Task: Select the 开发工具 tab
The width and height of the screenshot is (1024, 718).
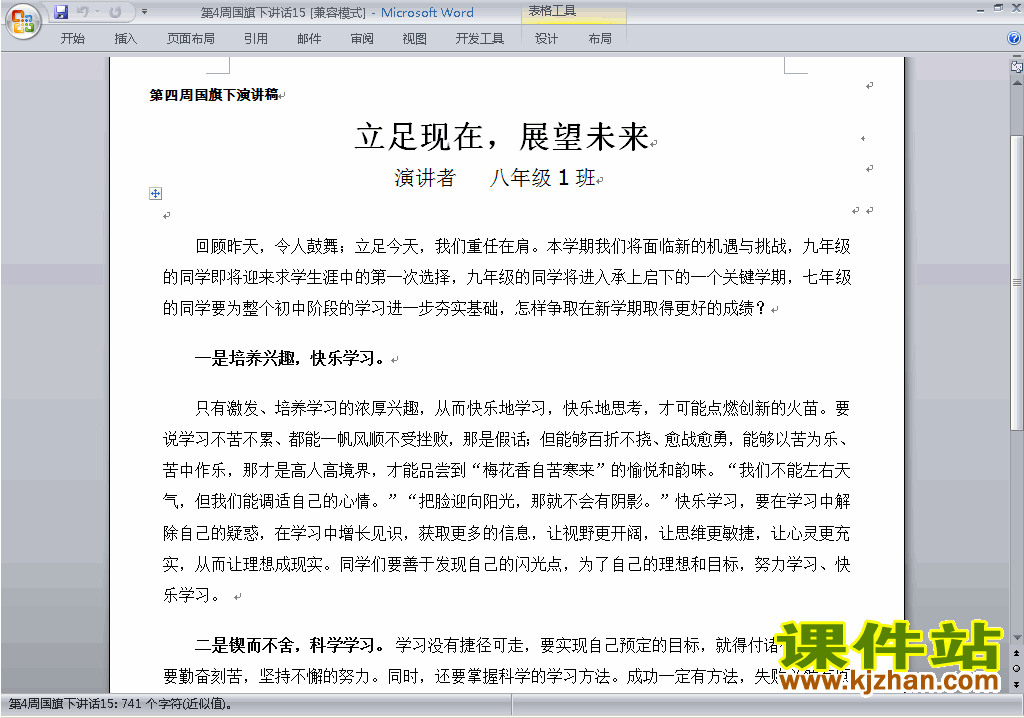Action: pos(480,39)
